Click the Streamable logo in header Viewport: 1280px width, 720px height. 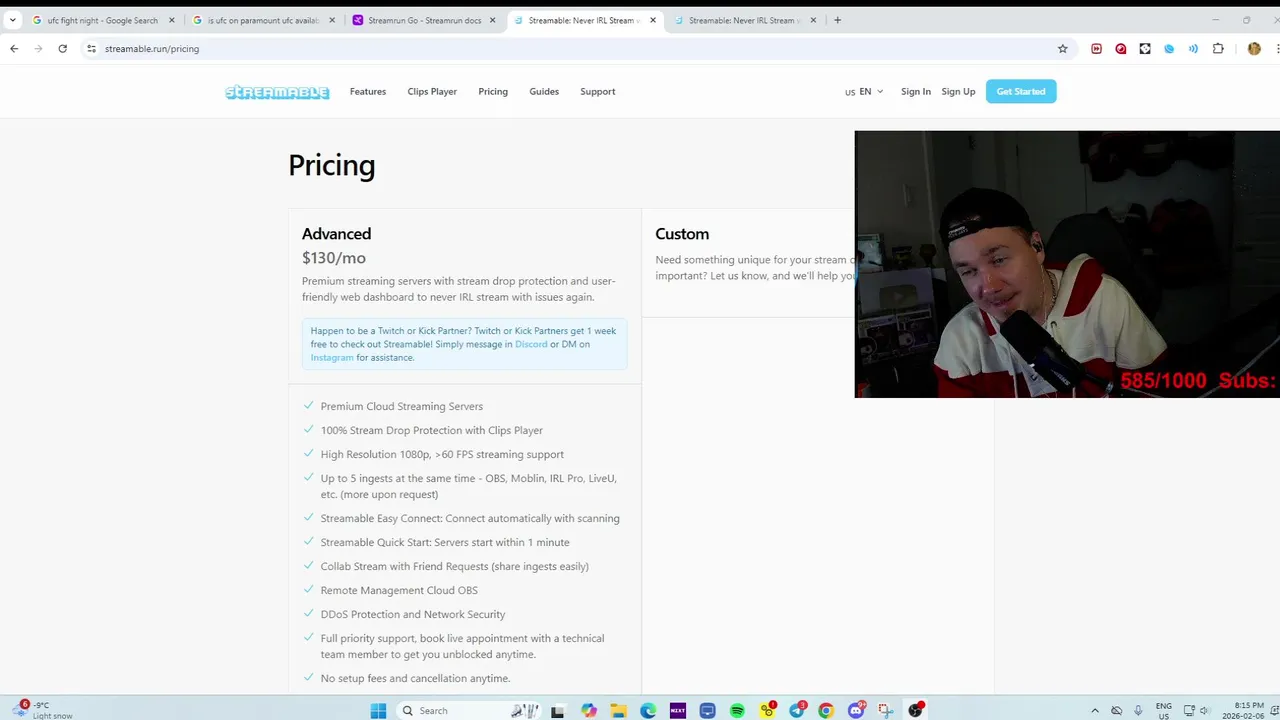coord(277,92)
